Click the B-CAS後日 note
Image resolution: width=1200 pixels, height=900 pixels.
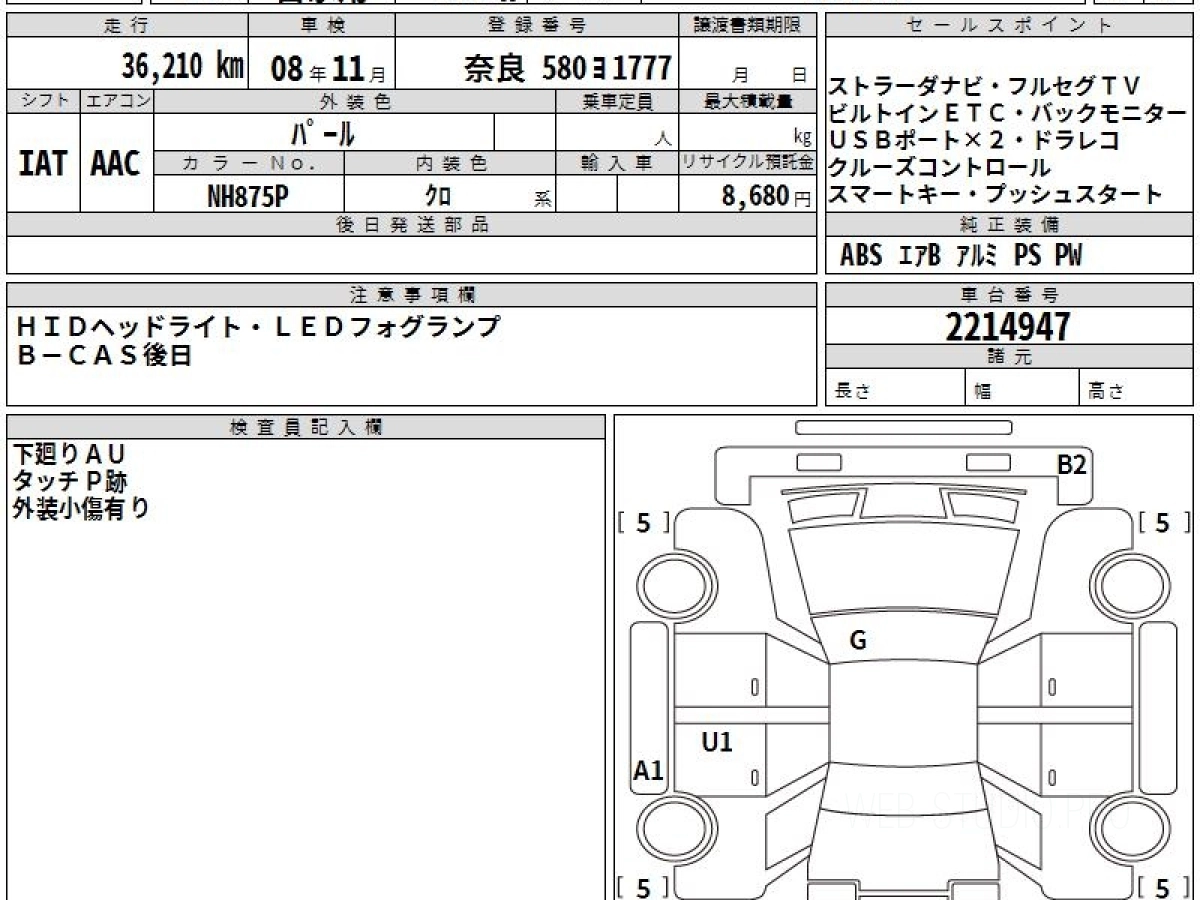tap(104, 355)
